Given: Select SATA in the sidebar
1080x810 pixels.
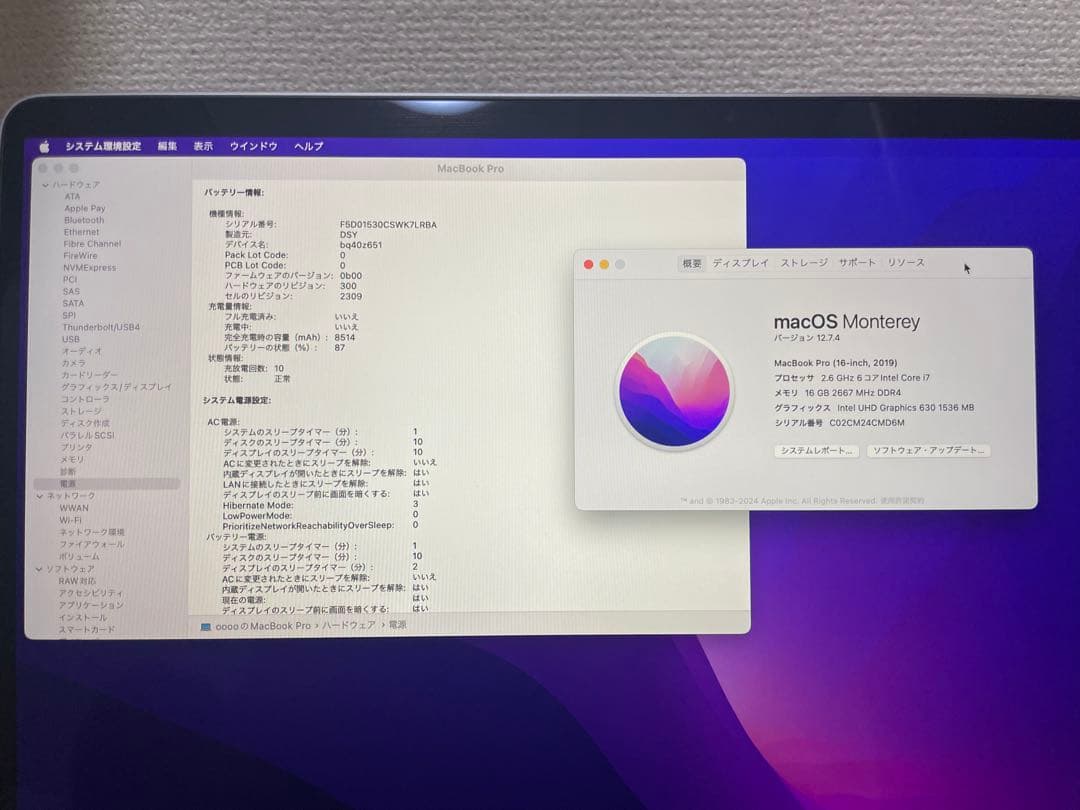Looking at the screenshot, I should pos(73,303).
